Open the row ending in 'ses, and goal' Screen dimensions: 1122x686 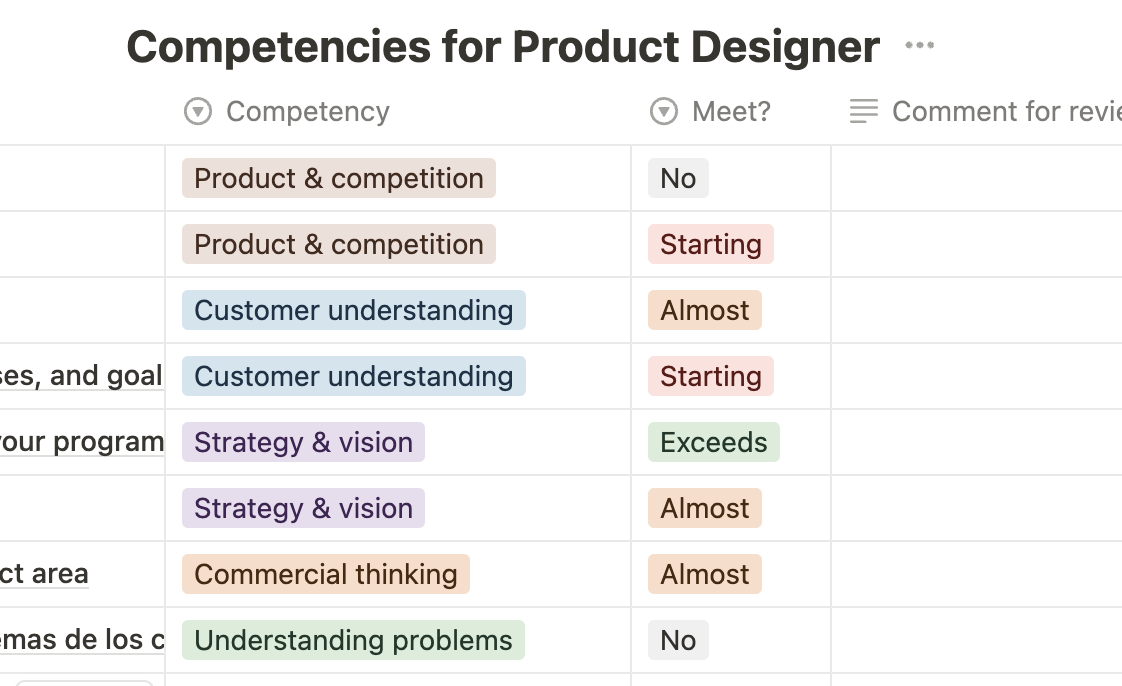pos(81,376)
